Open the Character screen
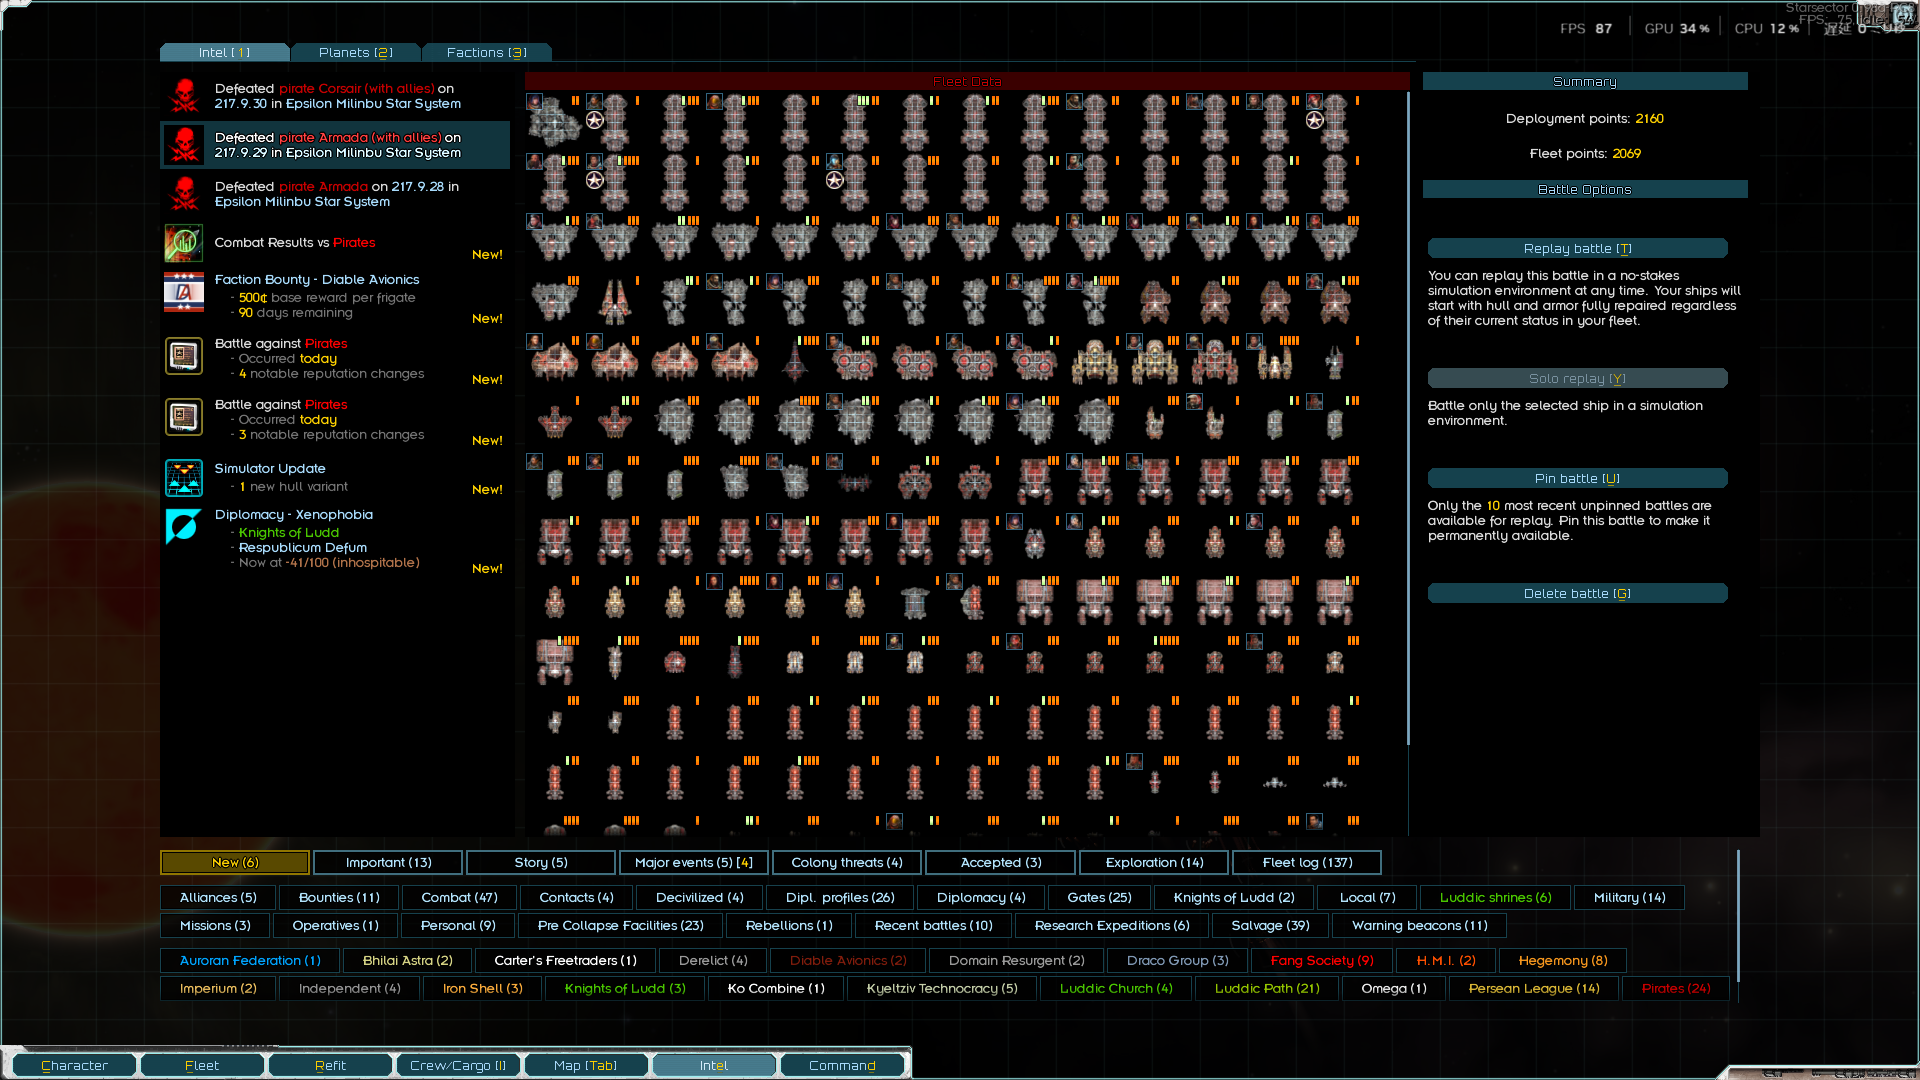Image resolution: width=1920 pixels, height=1080 pixels. point(74,1065)
